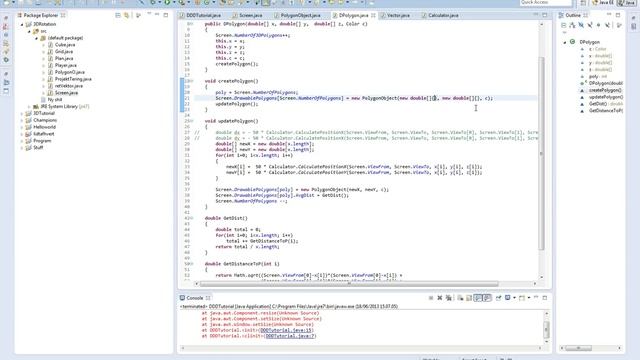
Task: Toggle Scroll Lock in Console toolbar
Action: click(469, 298)
